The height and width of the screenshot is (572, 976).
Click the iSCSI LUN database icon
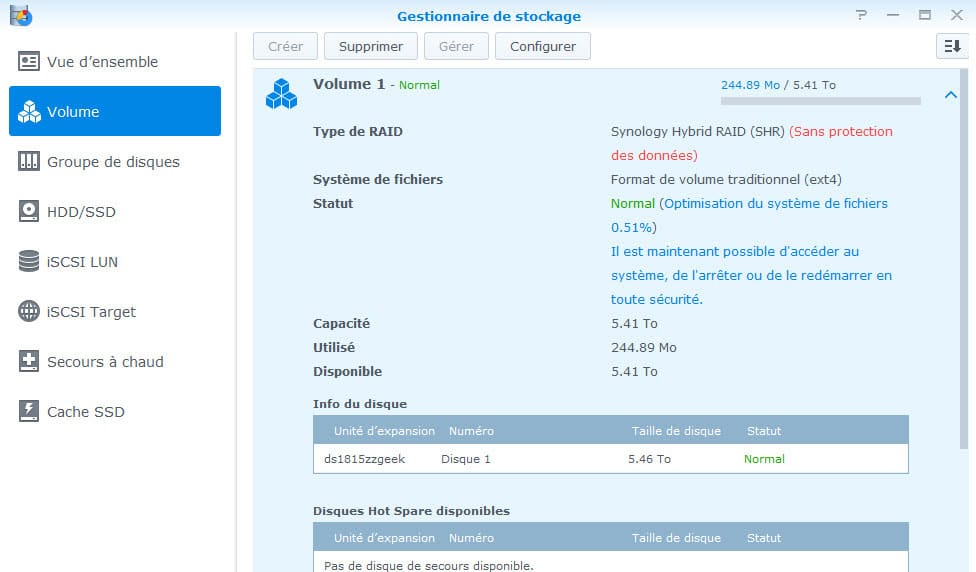coord(29,262)
